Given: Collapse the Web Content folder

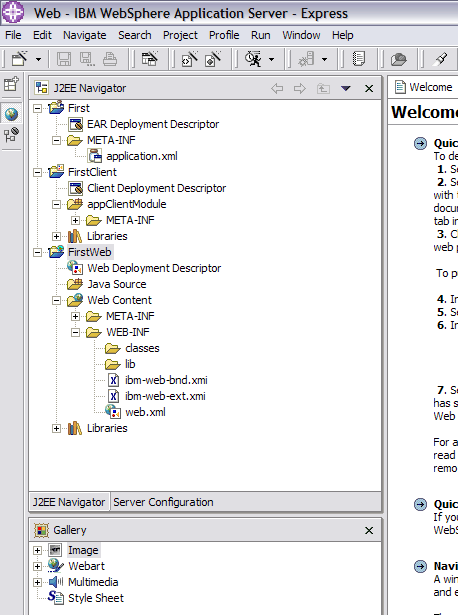Looking at the screenshot, I should 56,300.
